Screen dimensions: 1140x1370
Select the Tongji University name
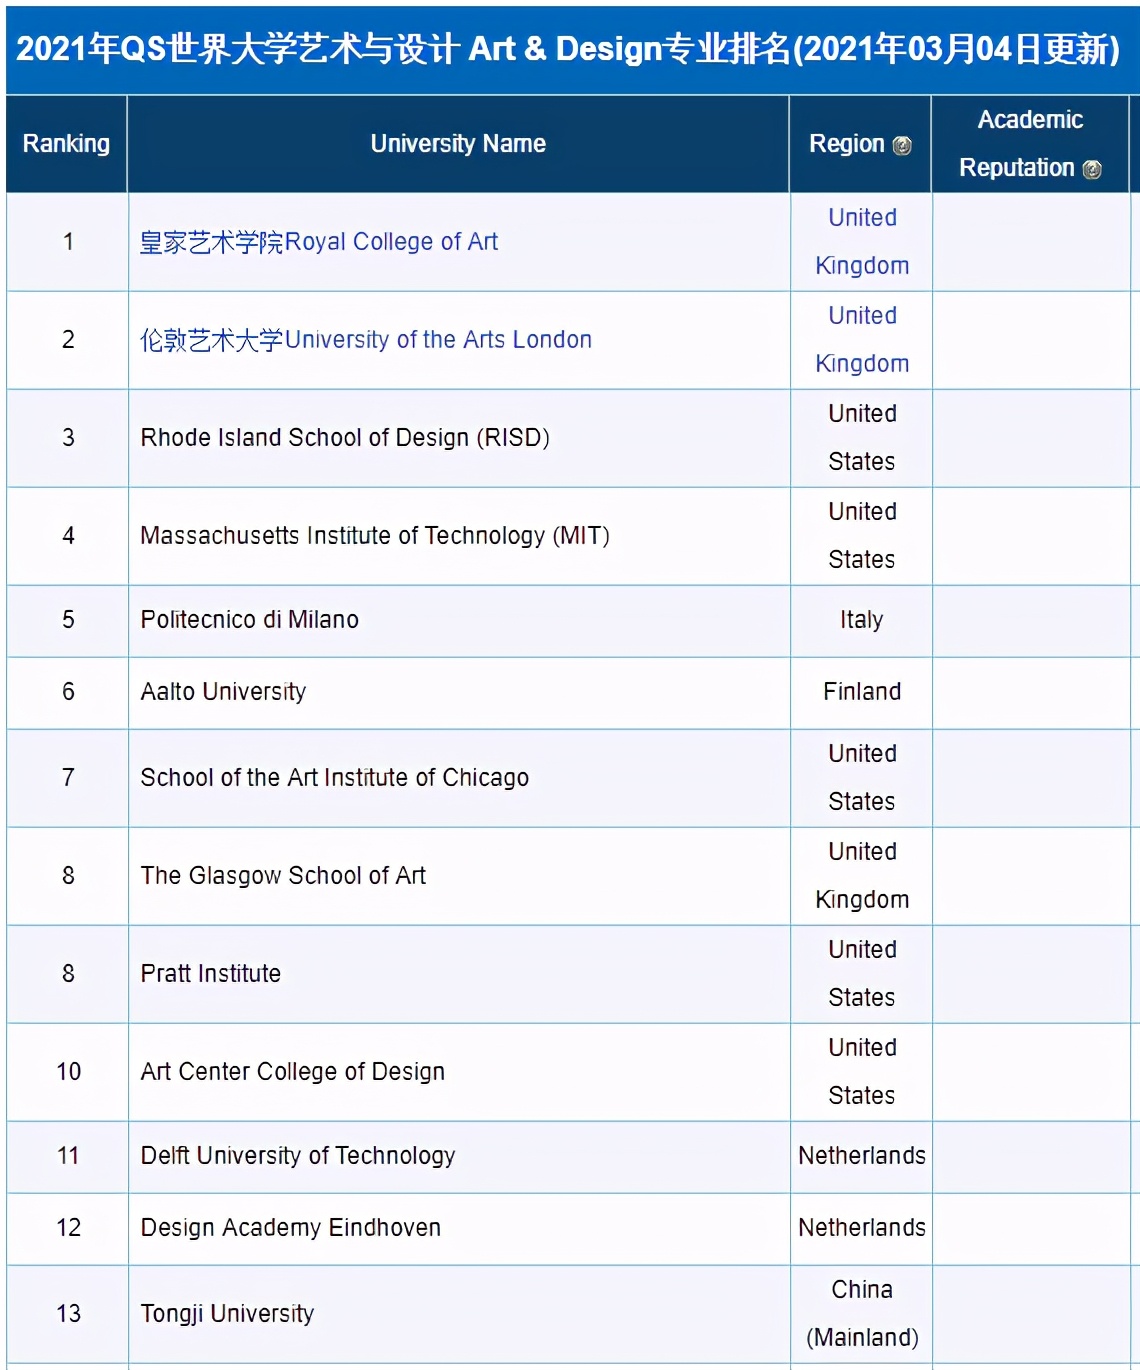click(227, 1314)
